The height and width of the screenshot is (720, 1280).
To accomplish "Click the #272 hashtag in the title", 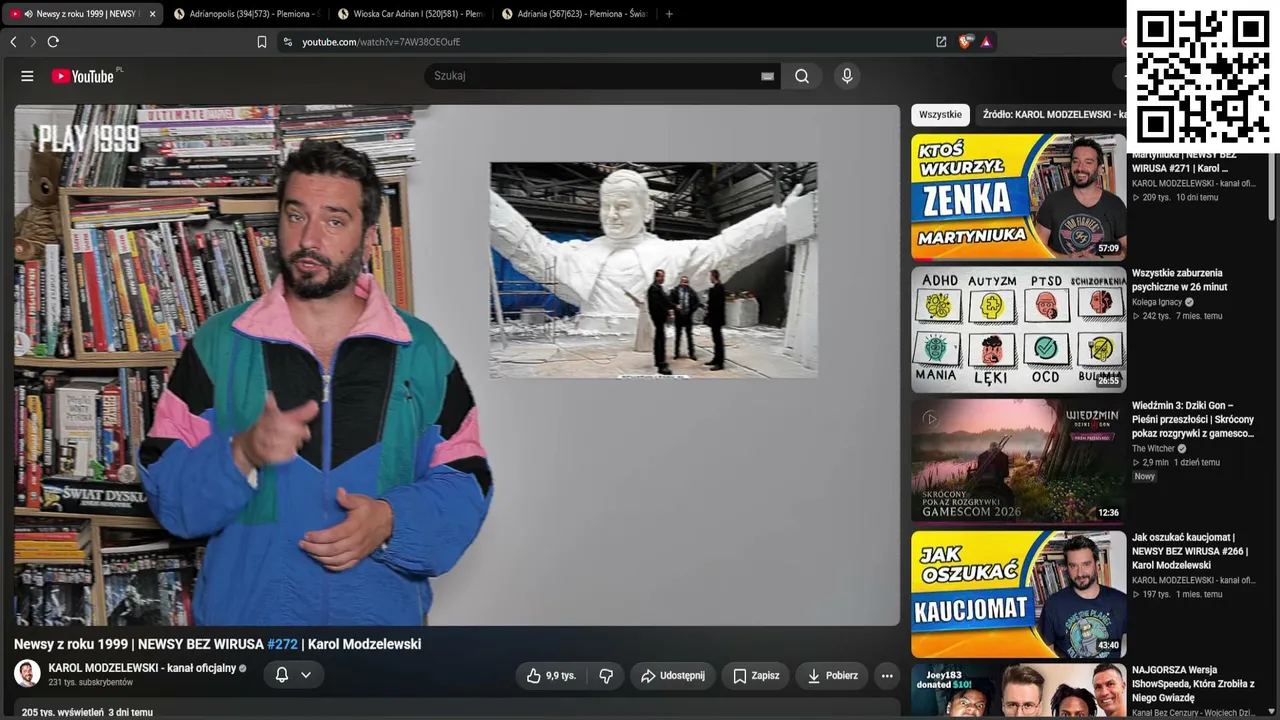I will (x=283, y=644).
